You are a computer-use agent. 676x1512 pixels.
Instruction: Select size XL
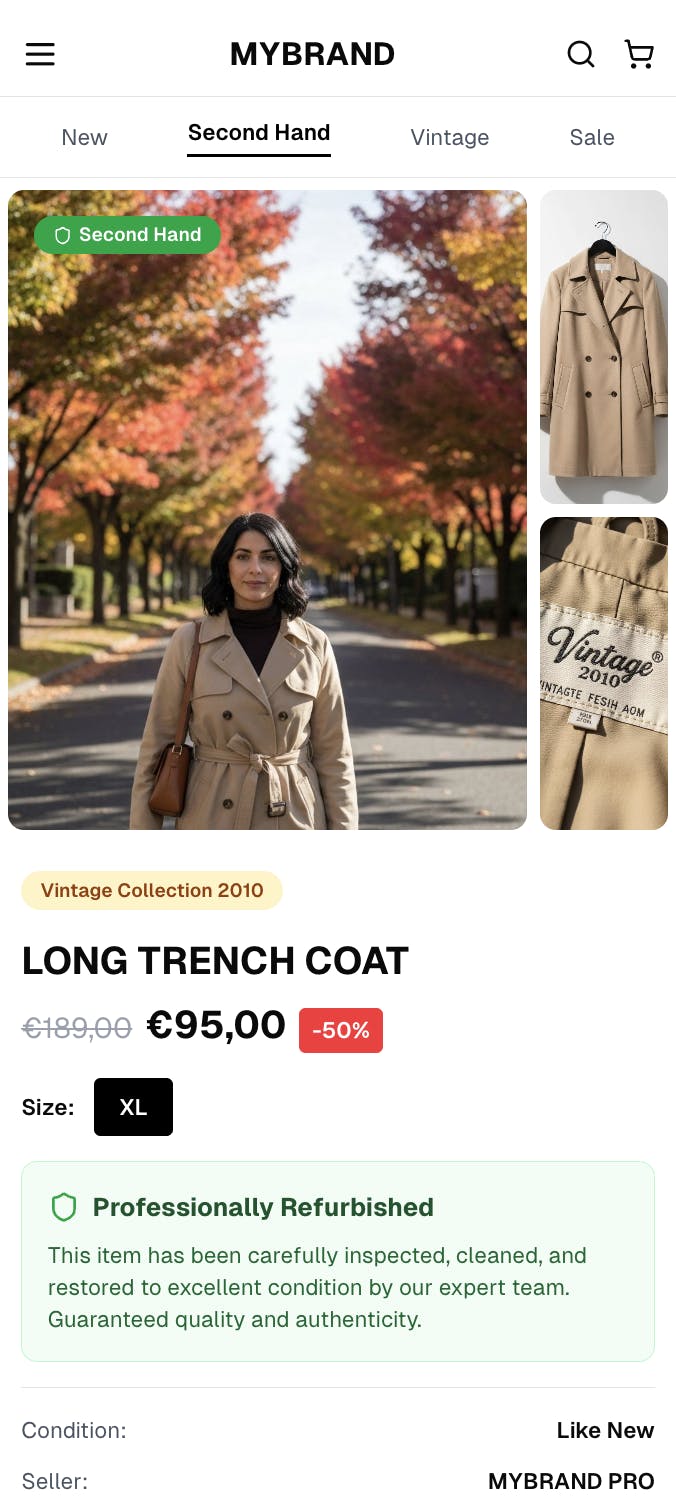click(133, 1107)
